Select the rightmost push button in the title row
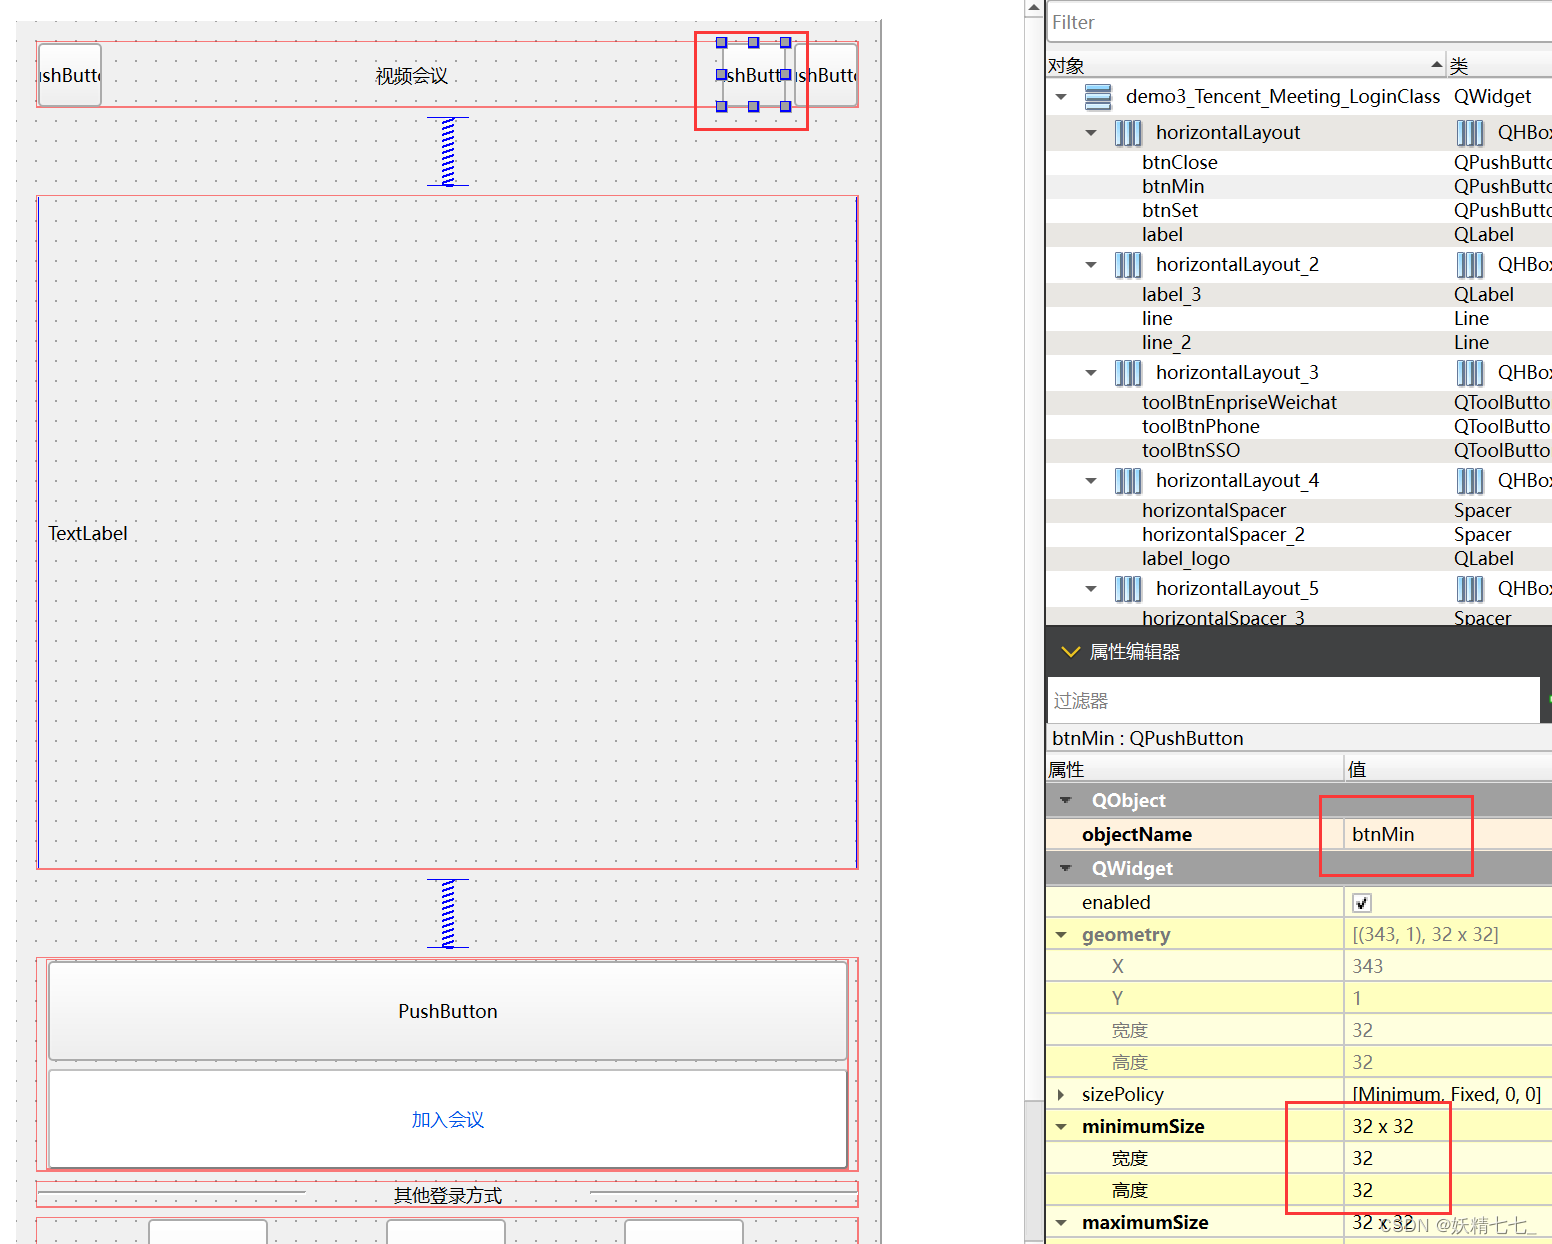The height and width of the screenshot is (1244, 1552). coord(826,75)
